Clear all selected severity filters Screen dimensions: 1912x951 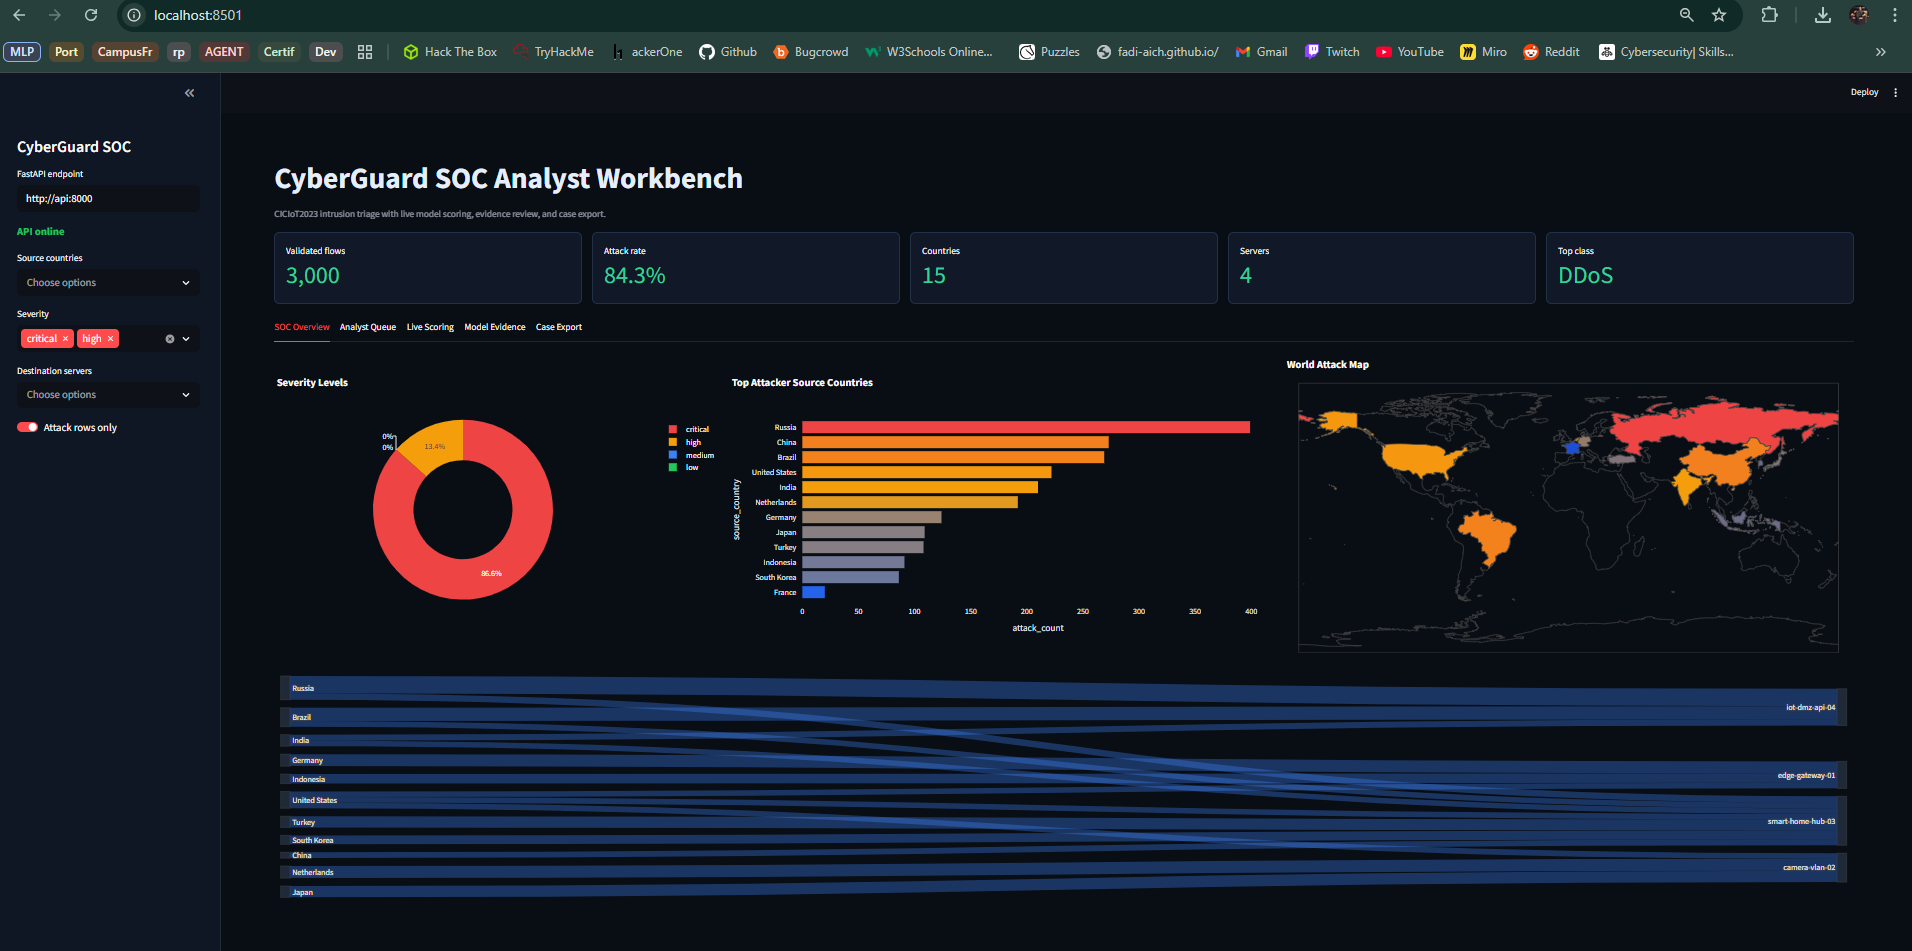click(x=170, y=339)
